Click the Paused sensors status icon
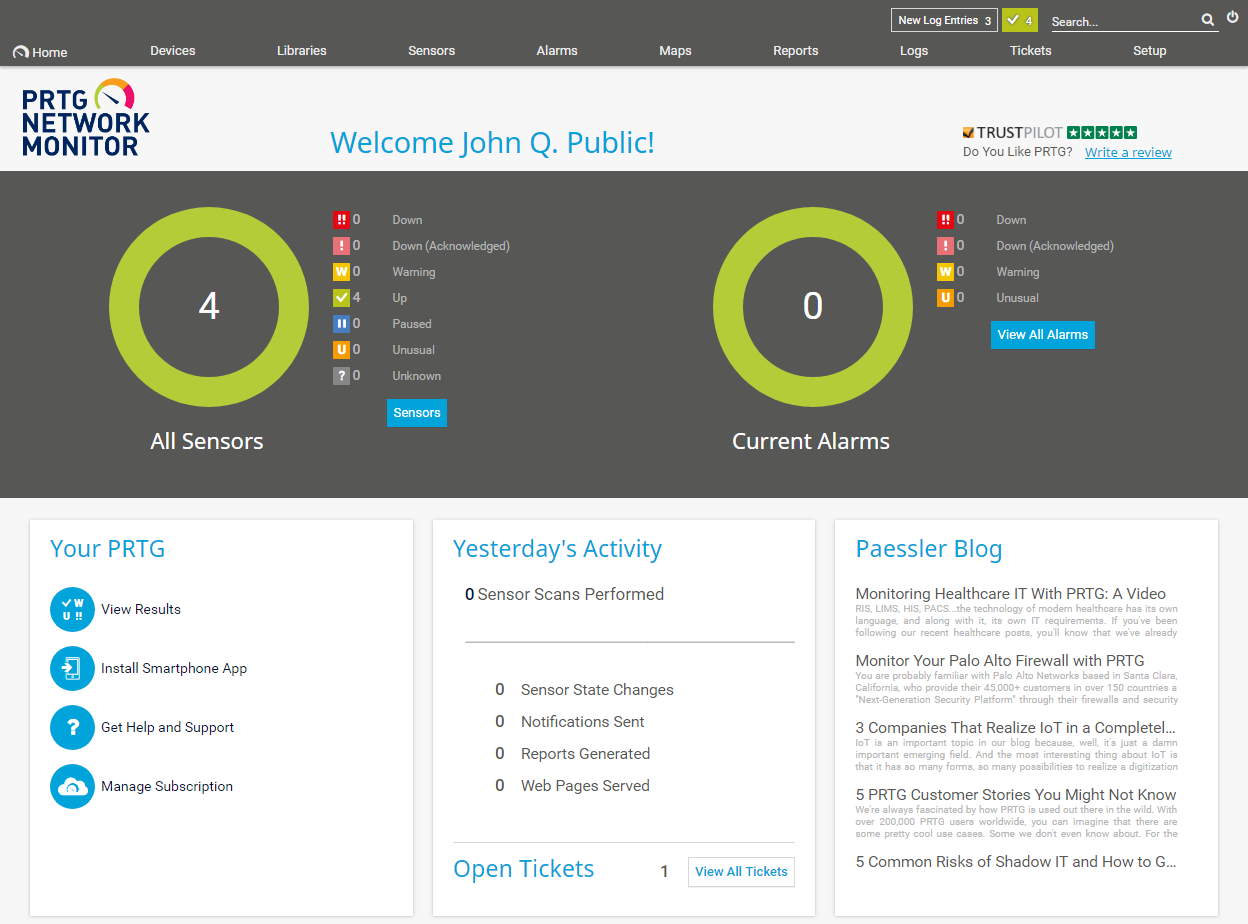 click(x=341, y=324)
